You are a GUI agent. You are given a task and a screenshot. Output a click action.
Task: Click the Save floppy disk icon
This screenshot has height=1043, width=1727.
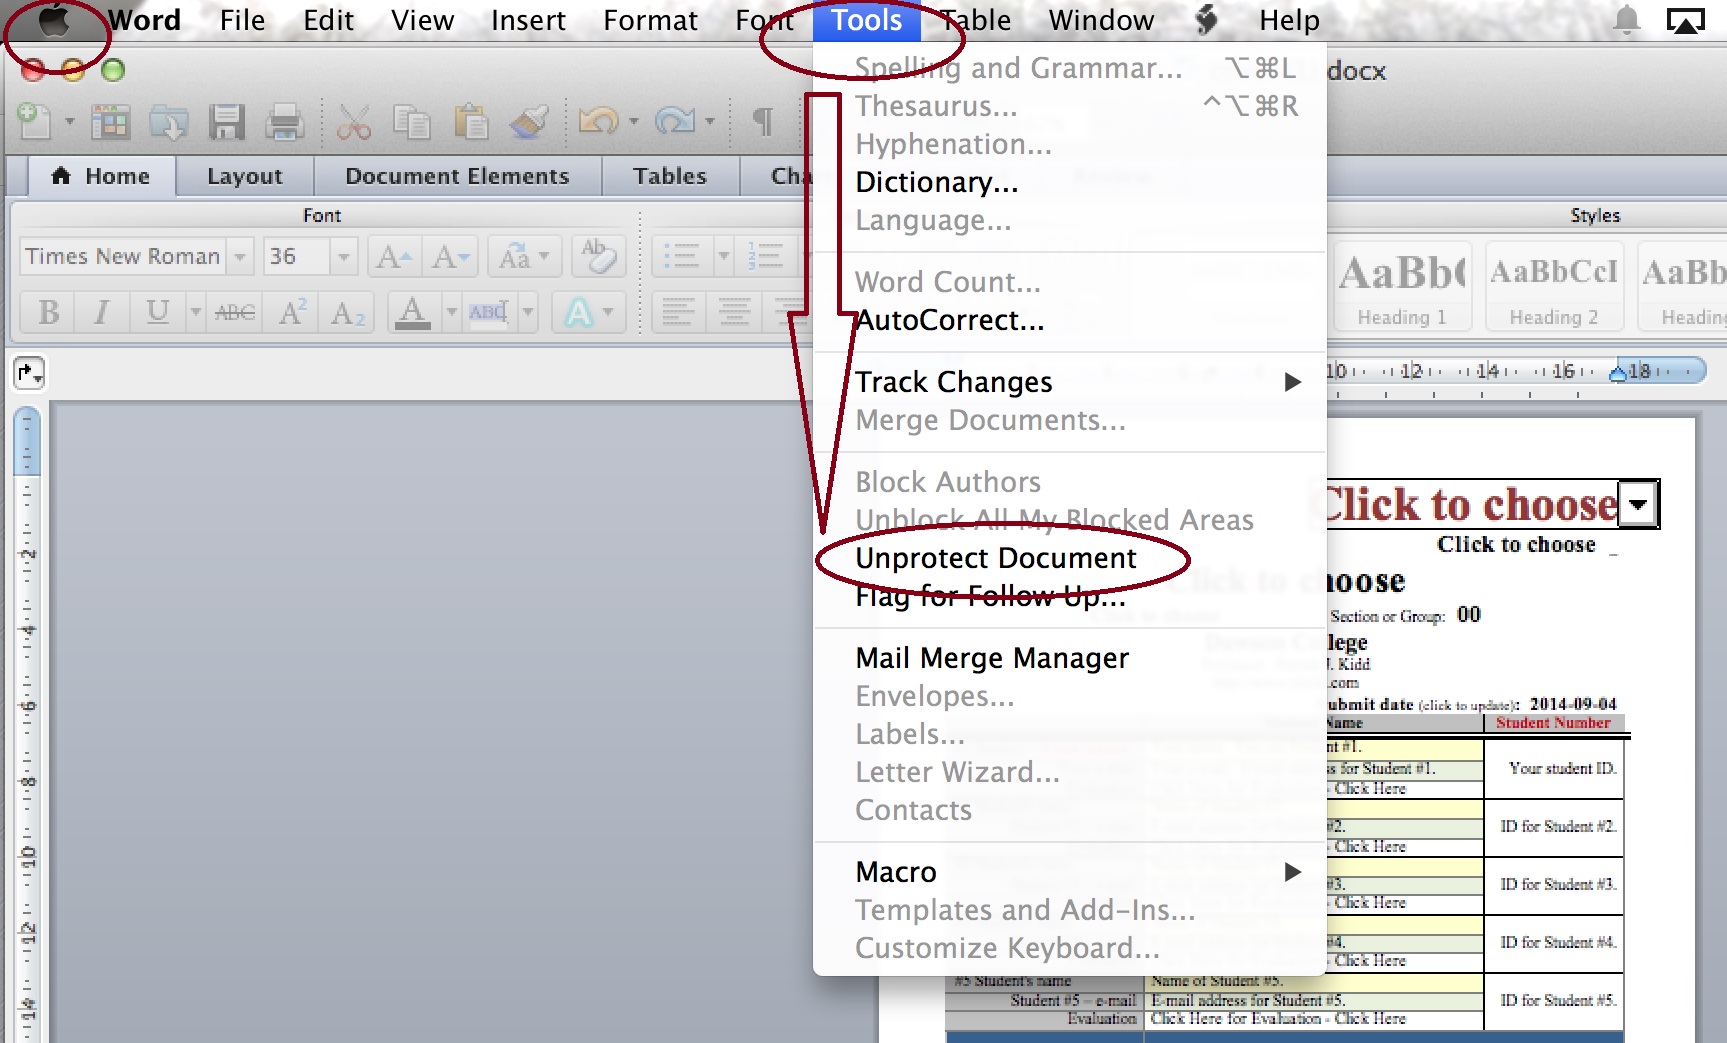[x=227, y=122]
